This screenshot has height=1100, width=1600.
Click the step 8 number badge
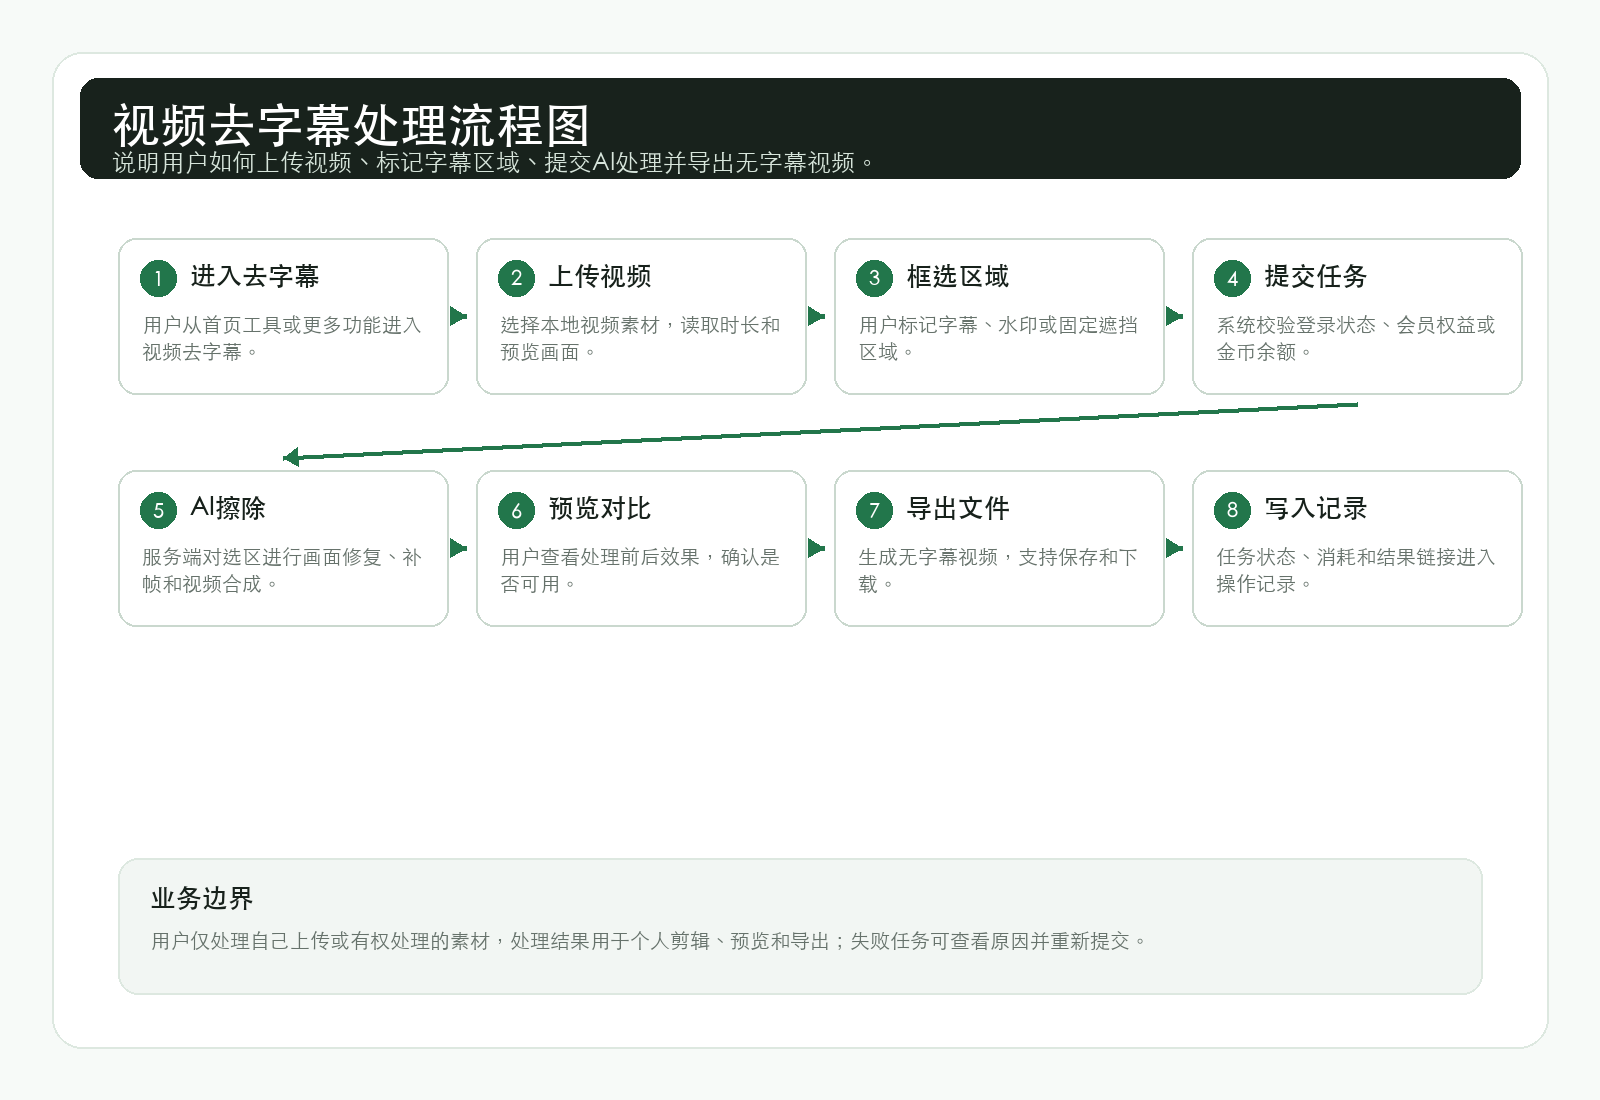point(1232,510)
